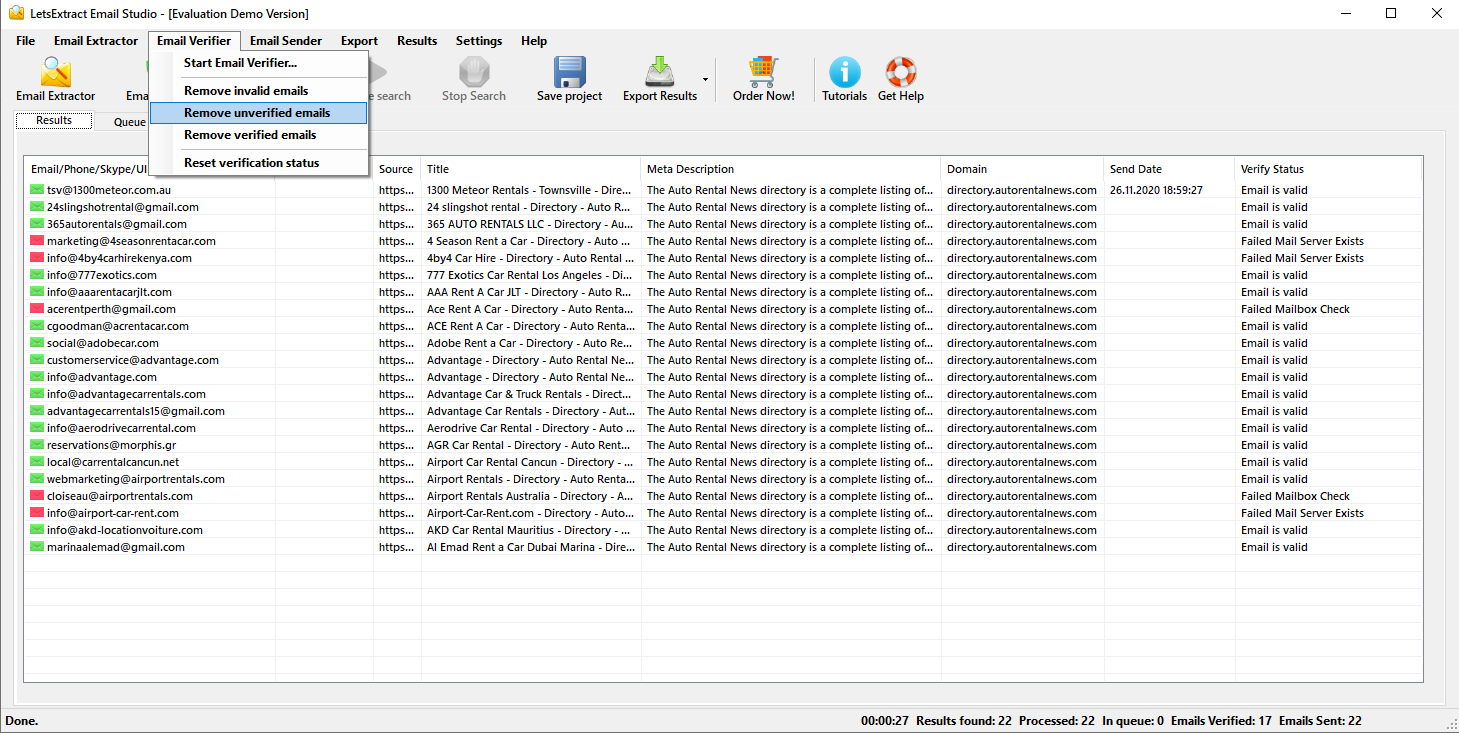Sort by Verify Status column header
The width and height of the screenshot is (1459, 733).
point(1272,169)
